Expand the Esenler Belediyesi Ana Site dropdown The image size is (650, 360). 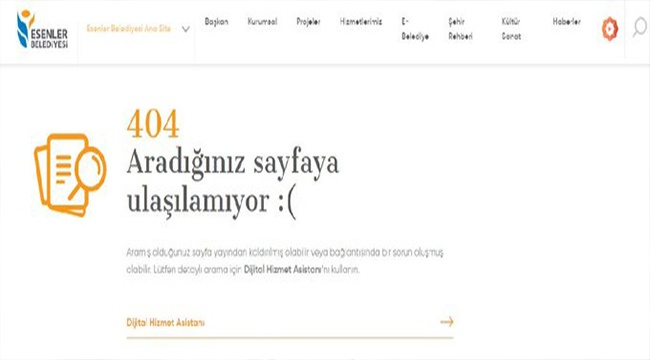[138, 29]
